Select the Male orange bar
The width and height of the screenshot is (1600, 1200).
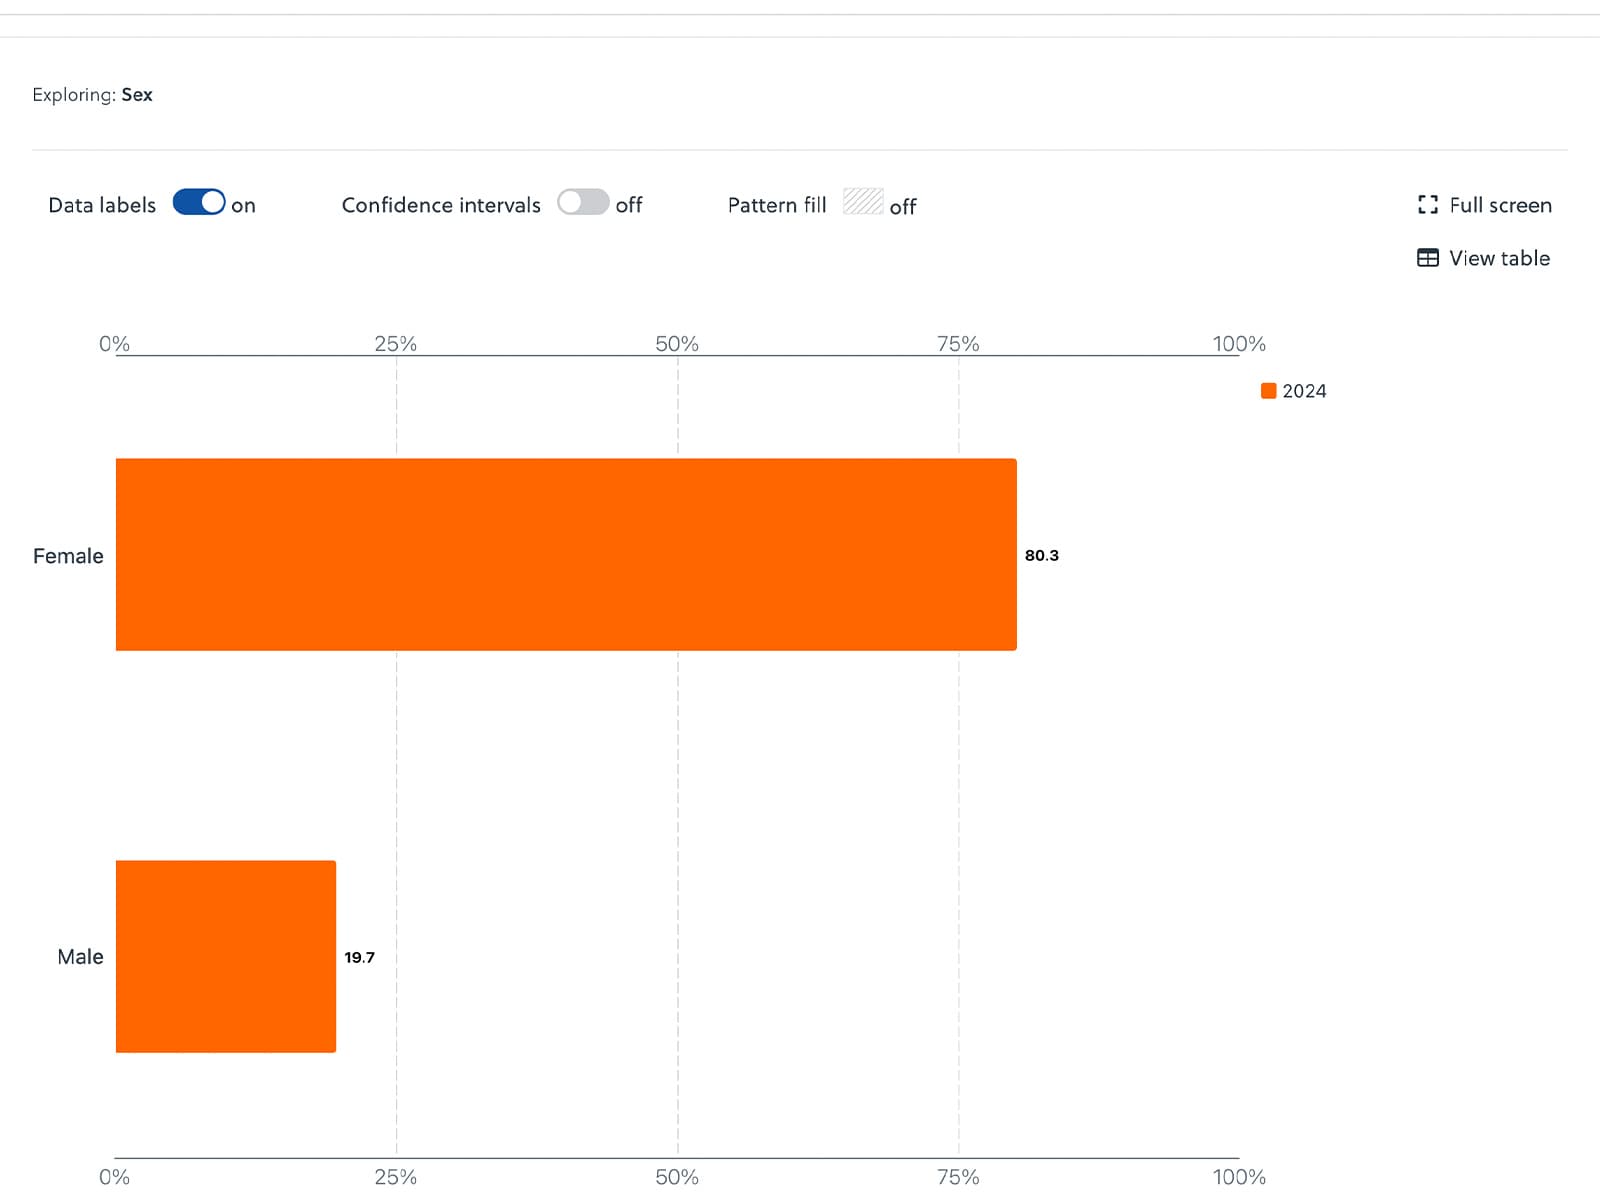pyautogui.click(x=226, y=956)
